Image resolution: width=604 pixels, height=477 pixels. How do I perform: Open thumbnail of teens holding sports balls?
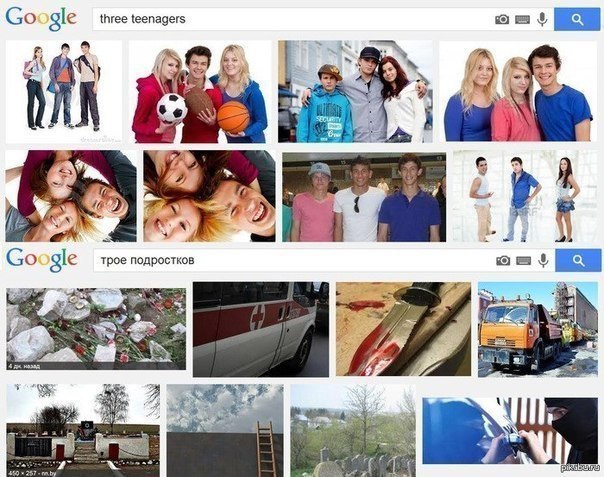(200, 92)
